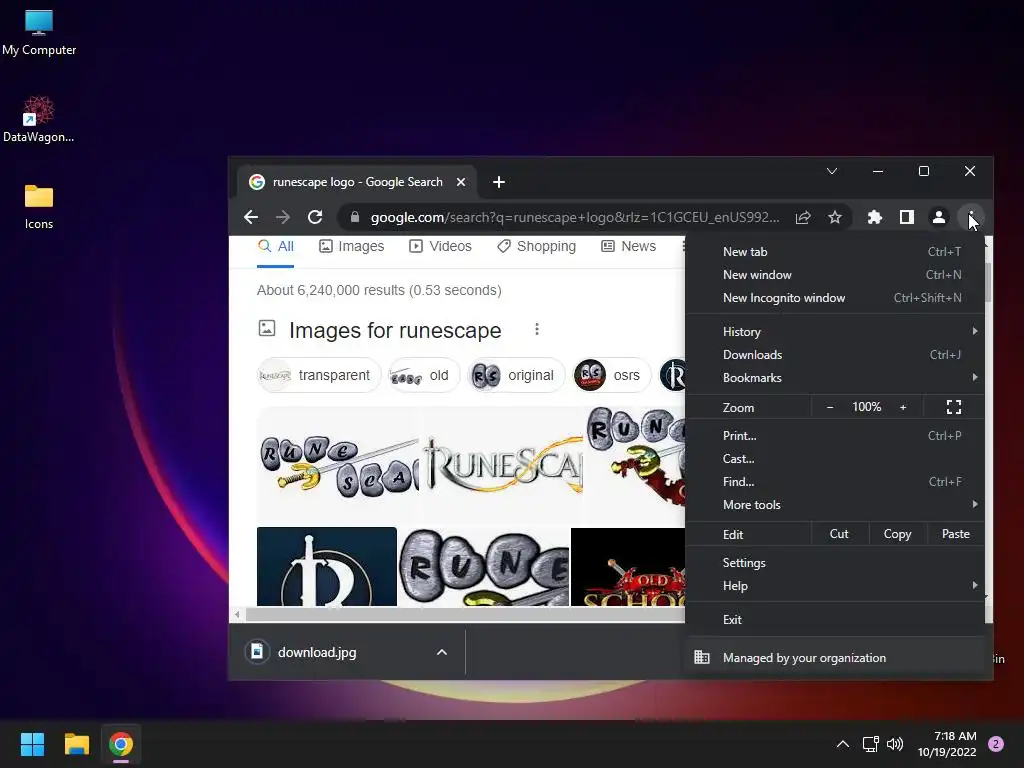1024x768 pixels.
Task: Click the address bar URL field
Action: (x=575, y=217)
